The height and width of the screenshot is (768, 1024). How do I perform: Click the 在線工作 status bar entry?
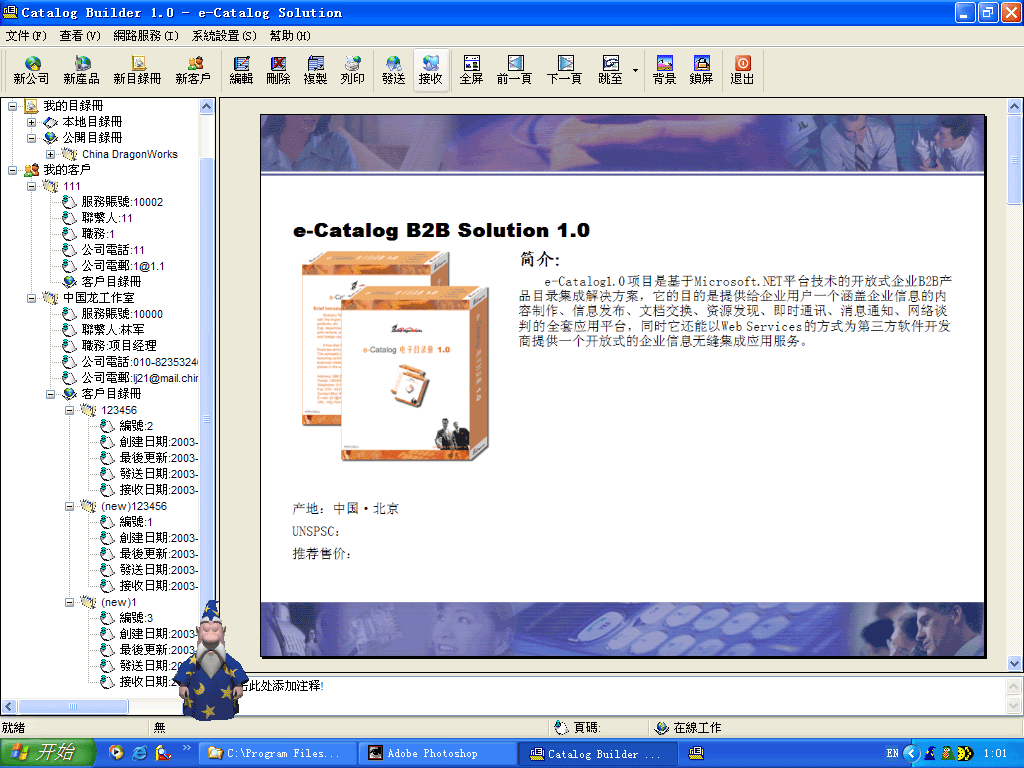coord(688,728)
